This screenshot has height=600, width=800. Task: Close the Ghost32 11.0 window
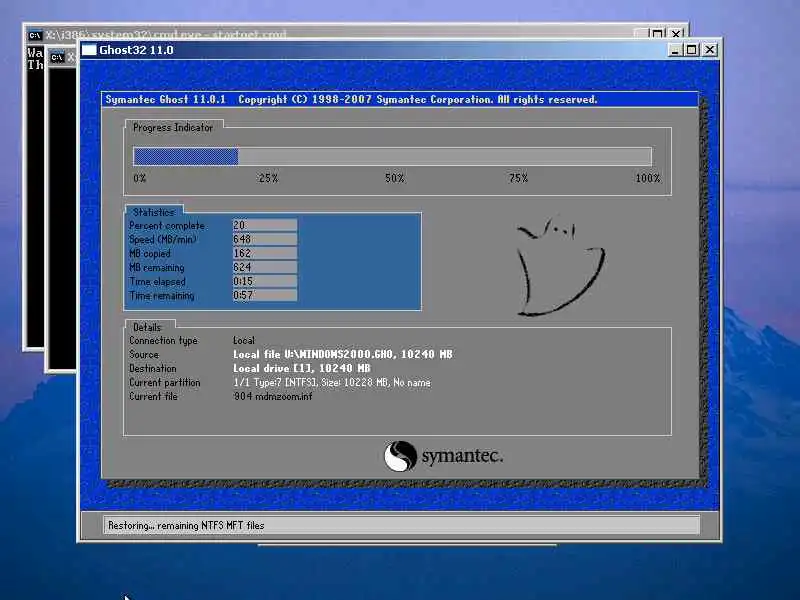[x=710, y=50]
